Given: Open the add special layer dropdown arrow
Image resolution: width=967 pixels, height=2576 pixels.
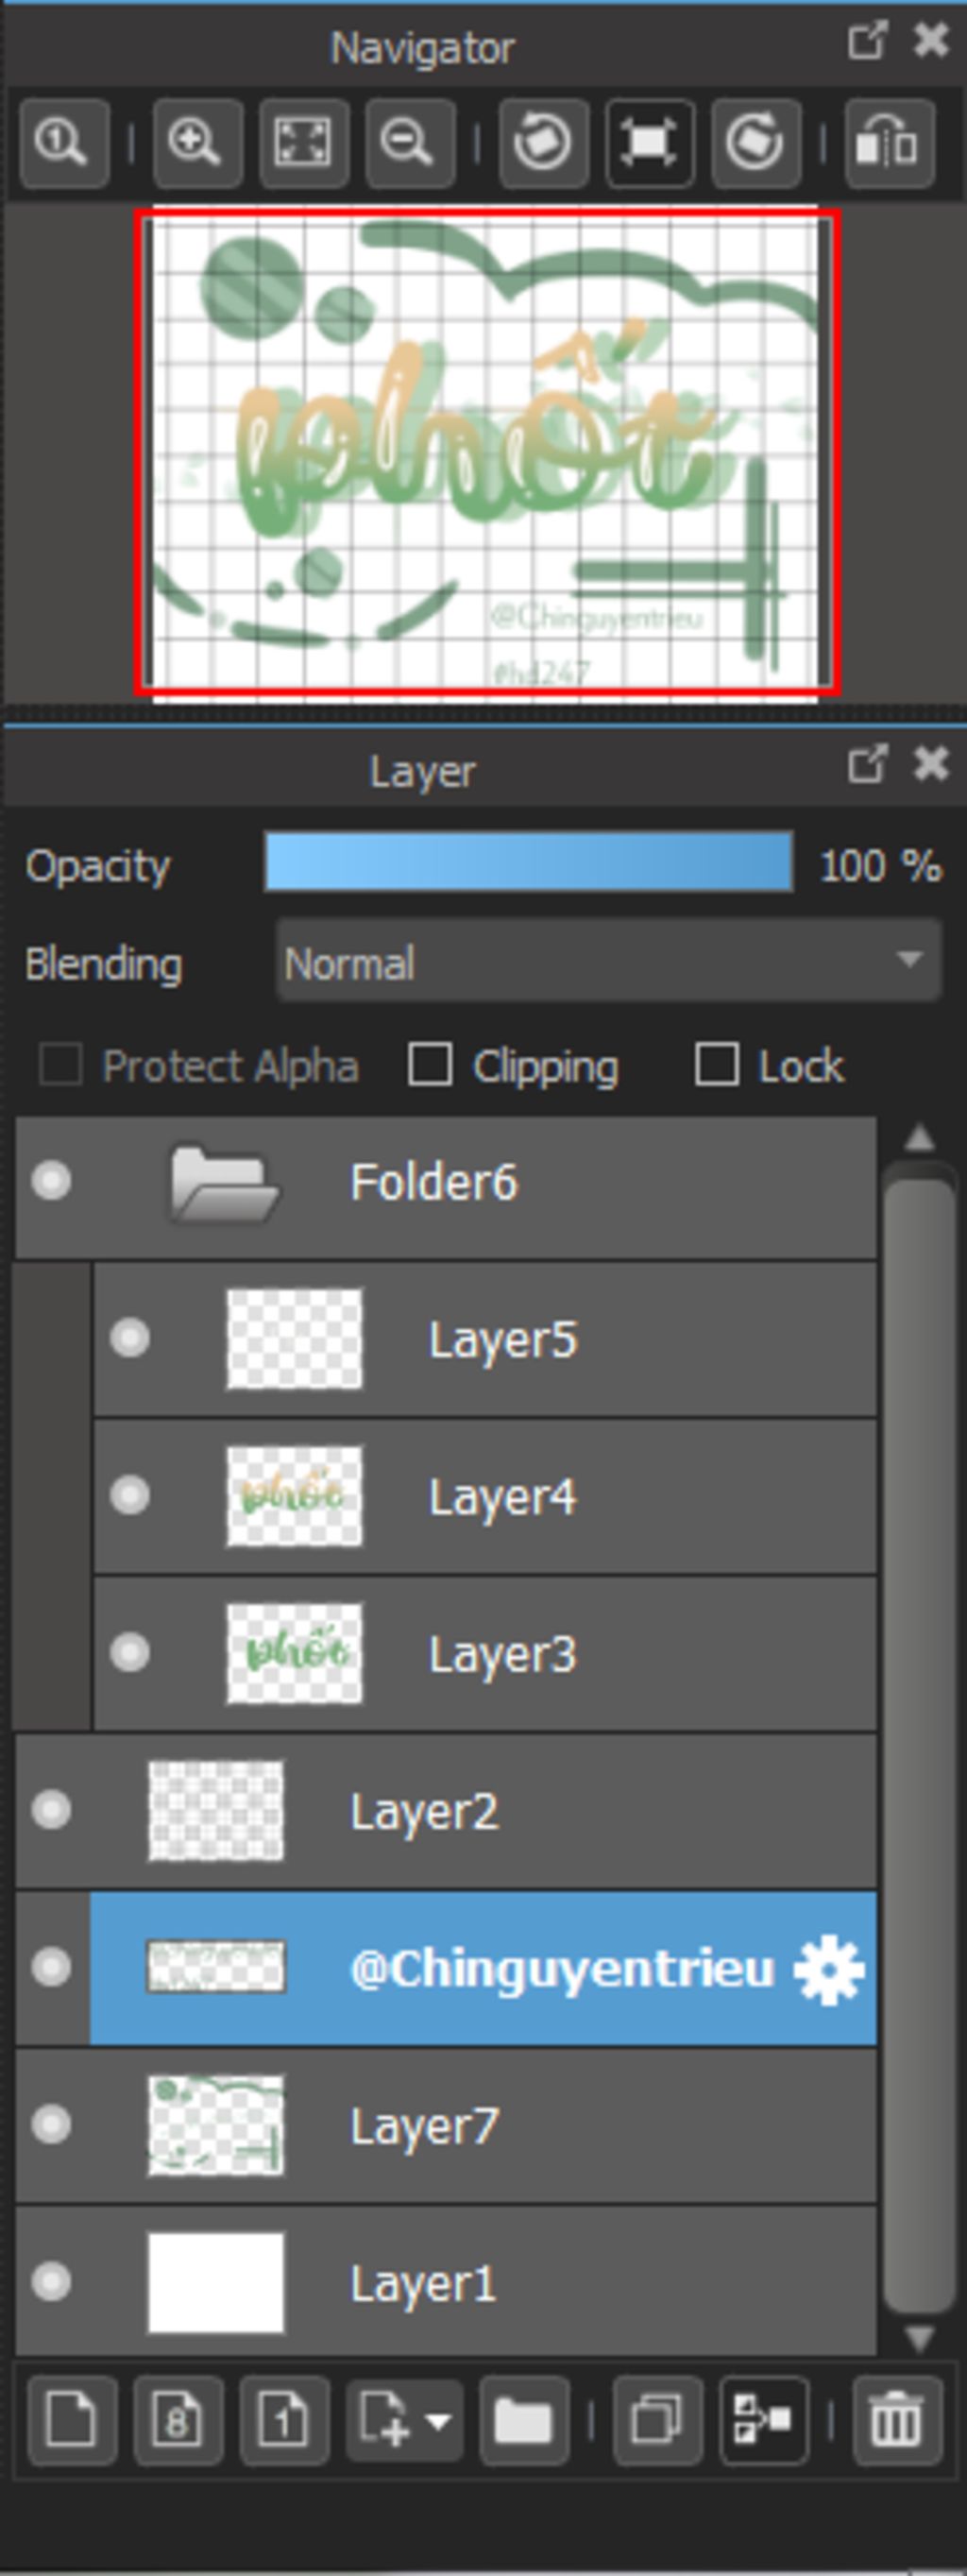Looking at the screenshot, I should 438,2421.
